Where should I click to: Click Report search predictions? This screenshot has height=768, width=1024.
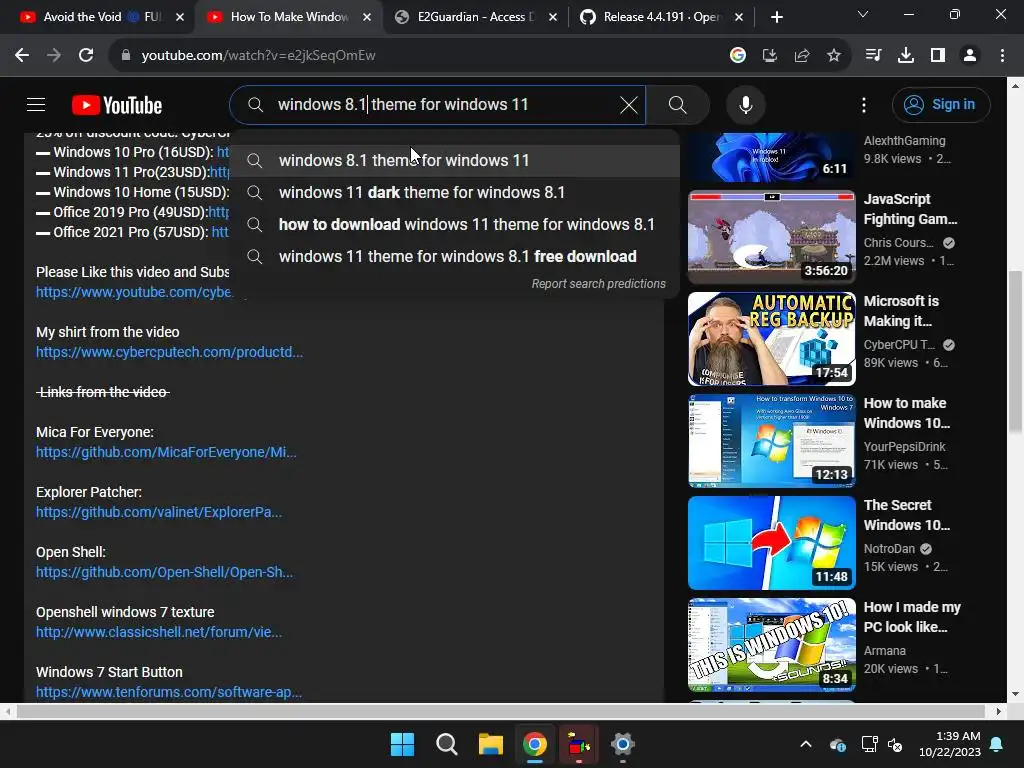pos(598,283)
